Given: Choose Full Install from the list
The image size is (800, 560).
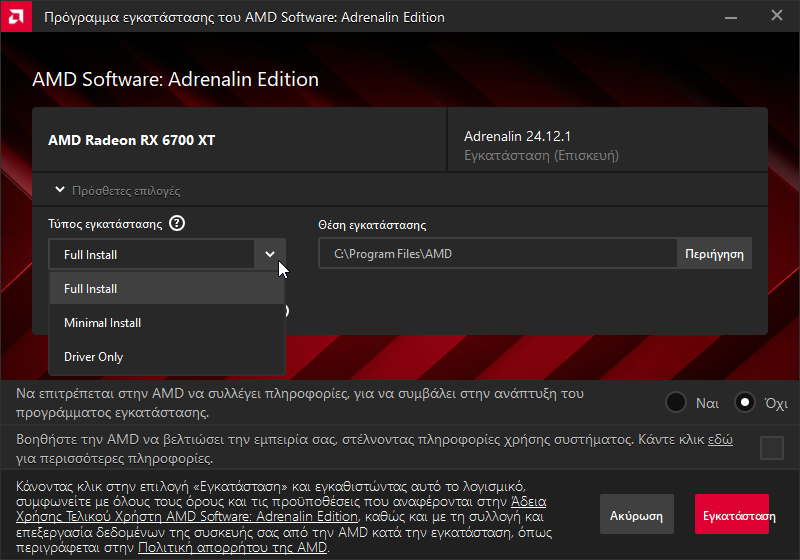Looking at the screenshot, I should pyautogui.click(x=167, y=289).
